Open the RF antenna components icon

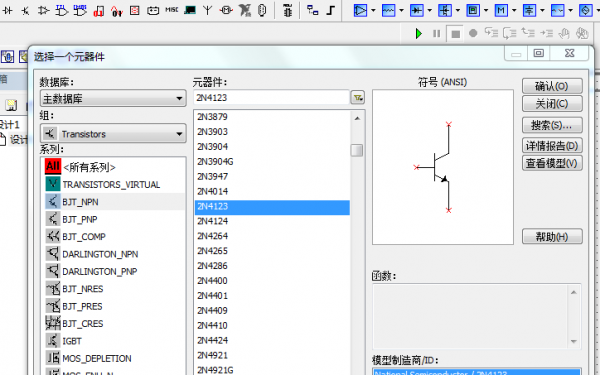208,10
